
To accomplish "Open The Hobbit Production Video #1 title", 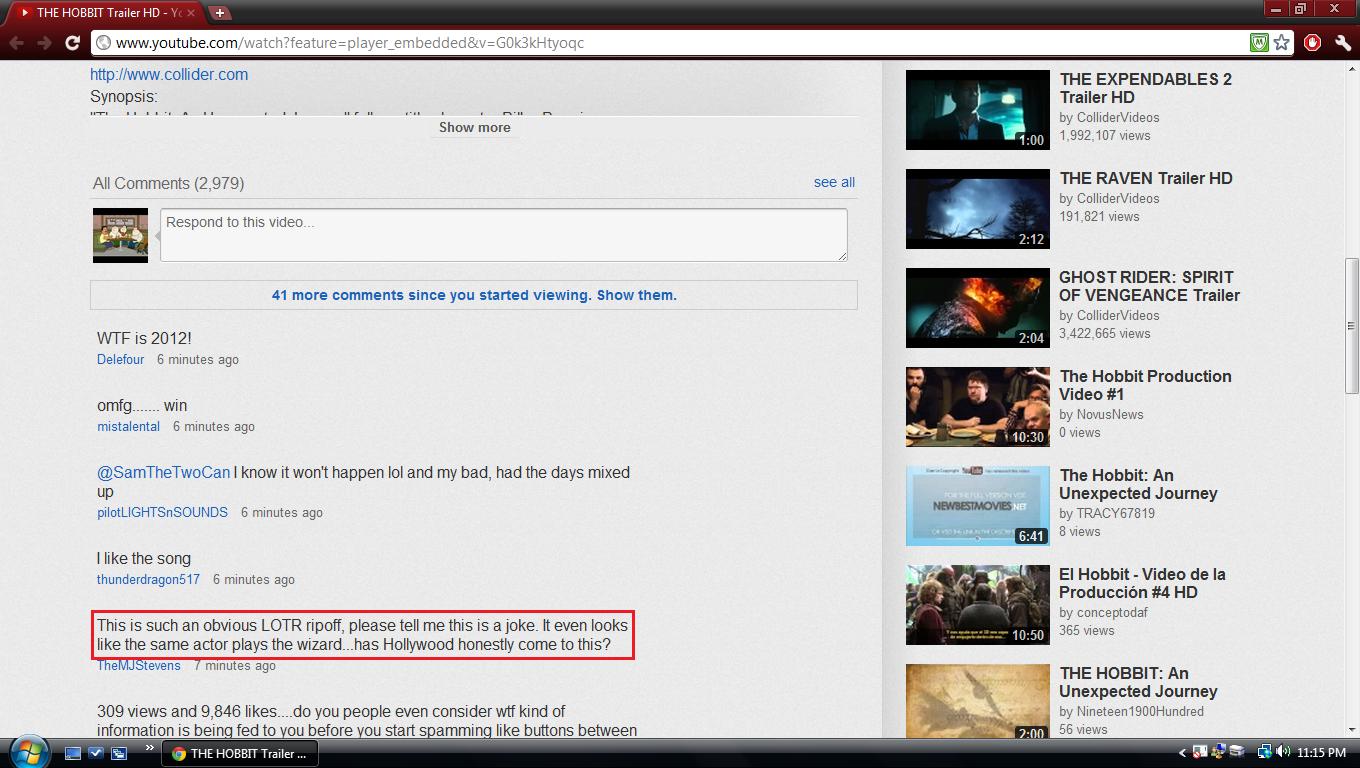I will click(x=1146, y=385).
